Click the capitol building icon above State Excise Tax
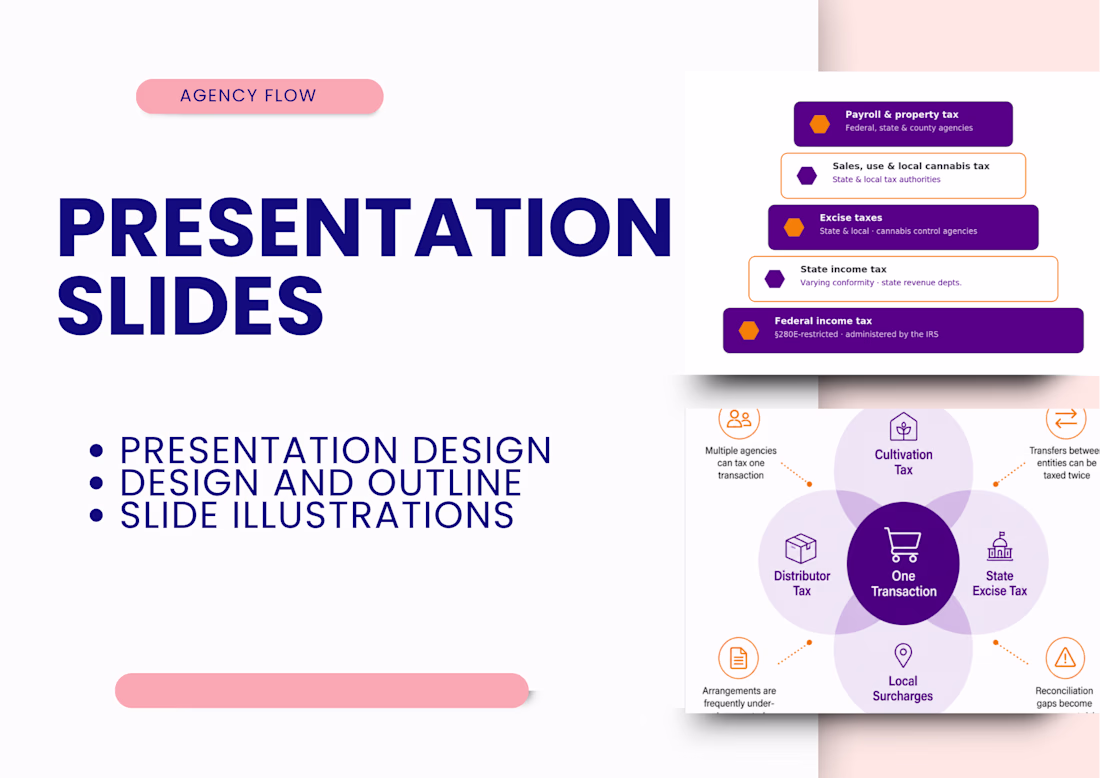This screenshot has width=1100, height=778. (x=1000, y=546)
